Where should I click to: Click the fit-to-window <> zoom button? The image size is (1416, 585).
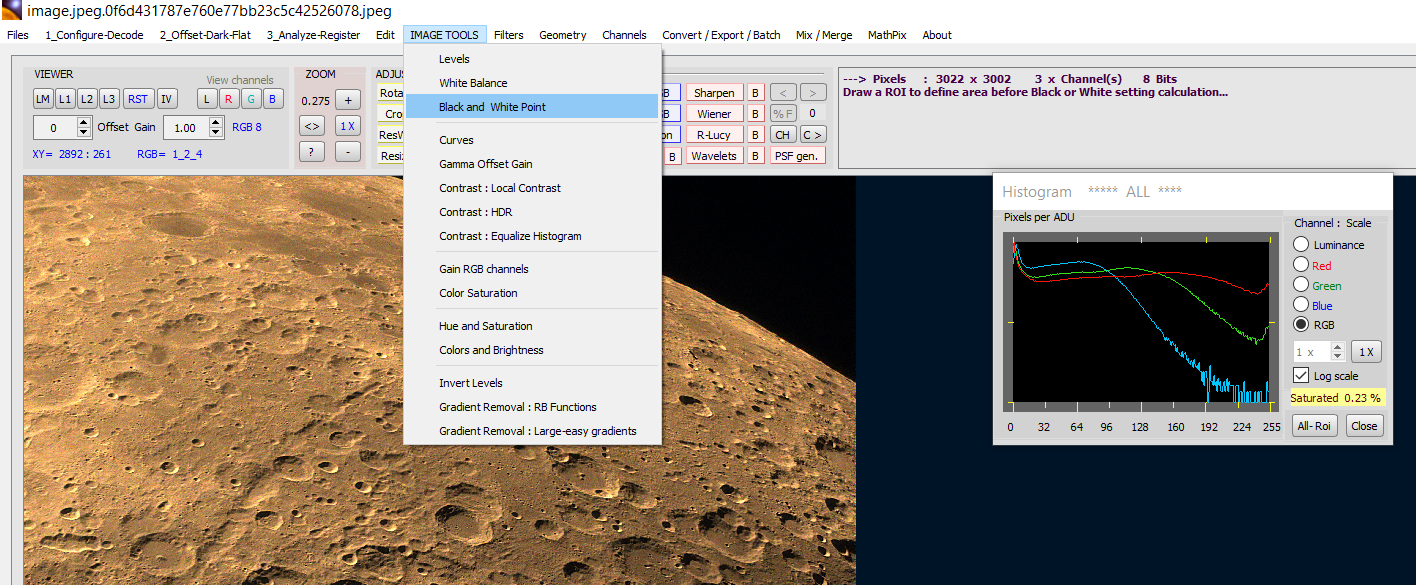312,126
